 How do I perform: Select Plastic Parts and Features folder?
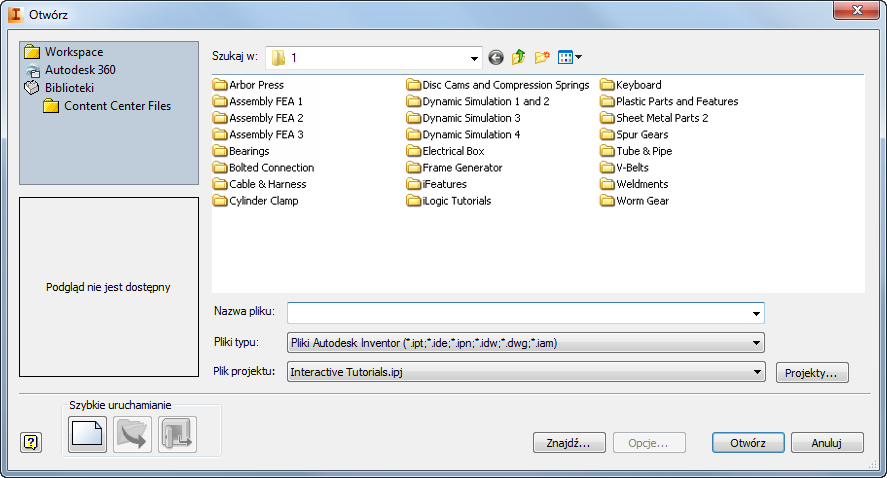669,101
